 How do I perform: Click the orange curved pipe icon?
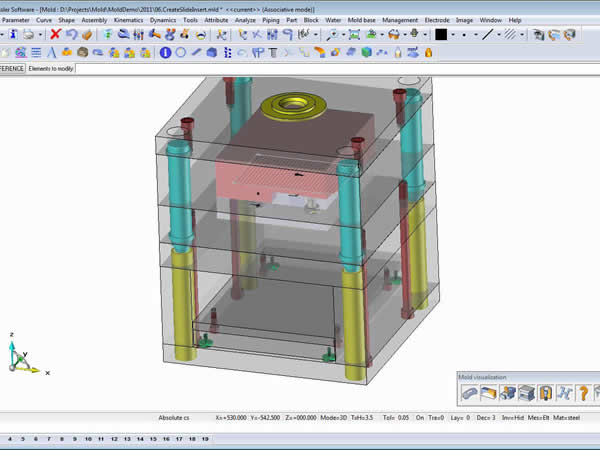(x=320, y=52)
